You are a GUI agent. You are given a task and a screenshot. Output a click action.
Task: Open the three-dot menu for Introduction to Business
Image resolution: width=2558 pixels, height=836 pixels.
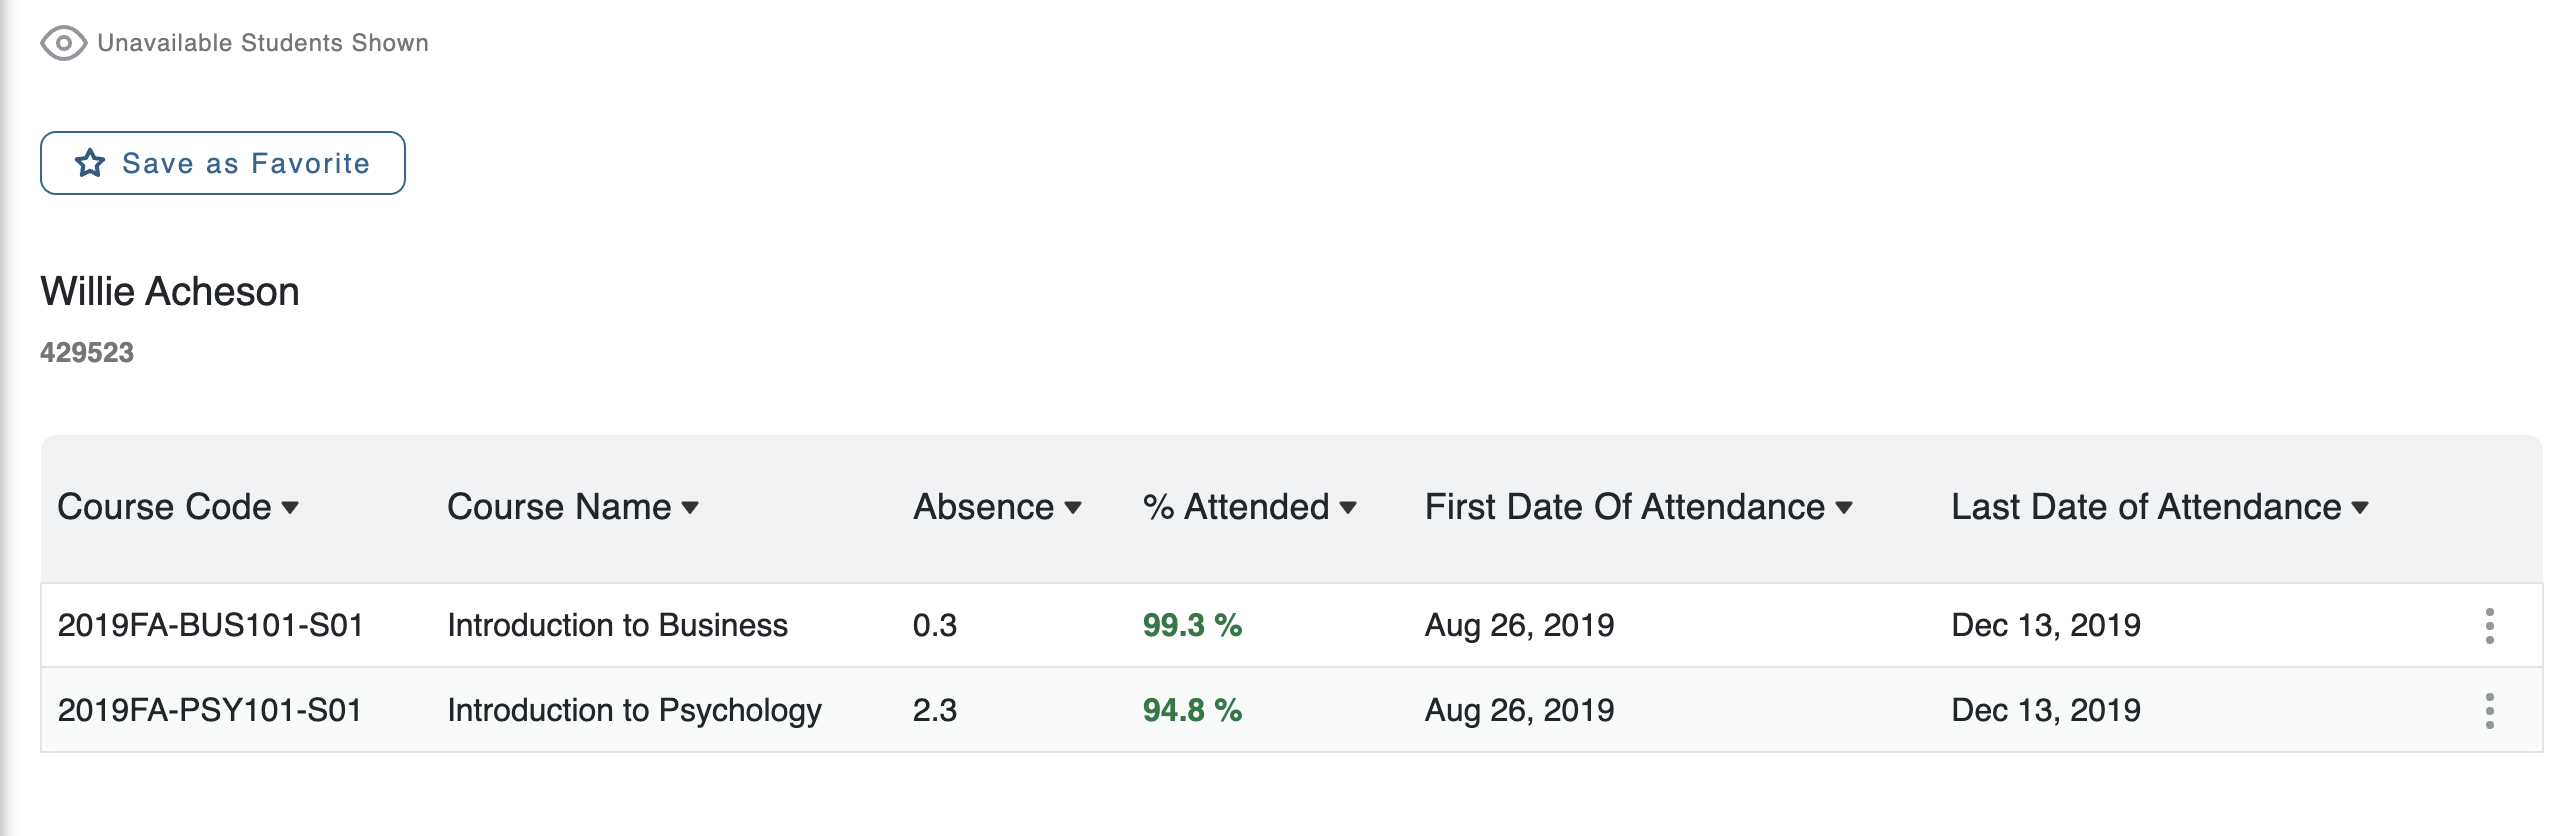coord(2489,626)
